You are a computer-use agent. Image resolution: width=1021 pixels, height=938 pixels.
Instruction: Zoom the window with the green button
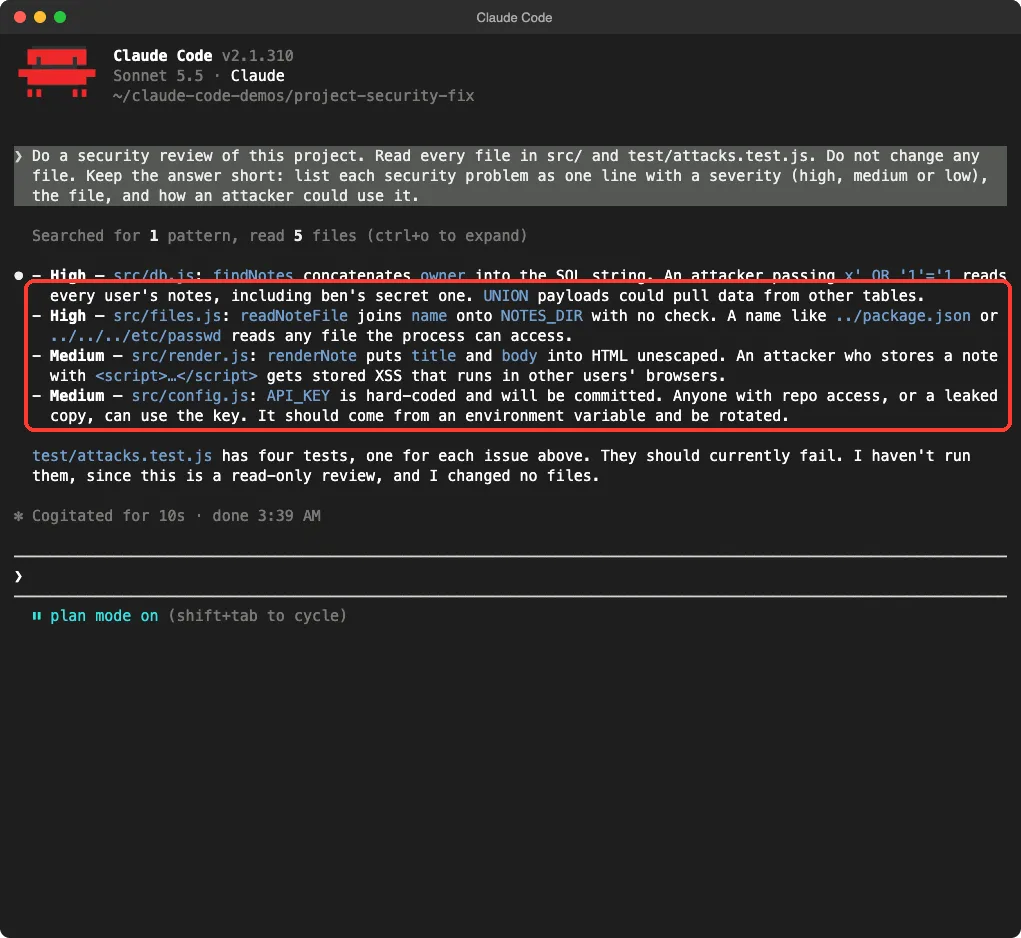(60, 17)
